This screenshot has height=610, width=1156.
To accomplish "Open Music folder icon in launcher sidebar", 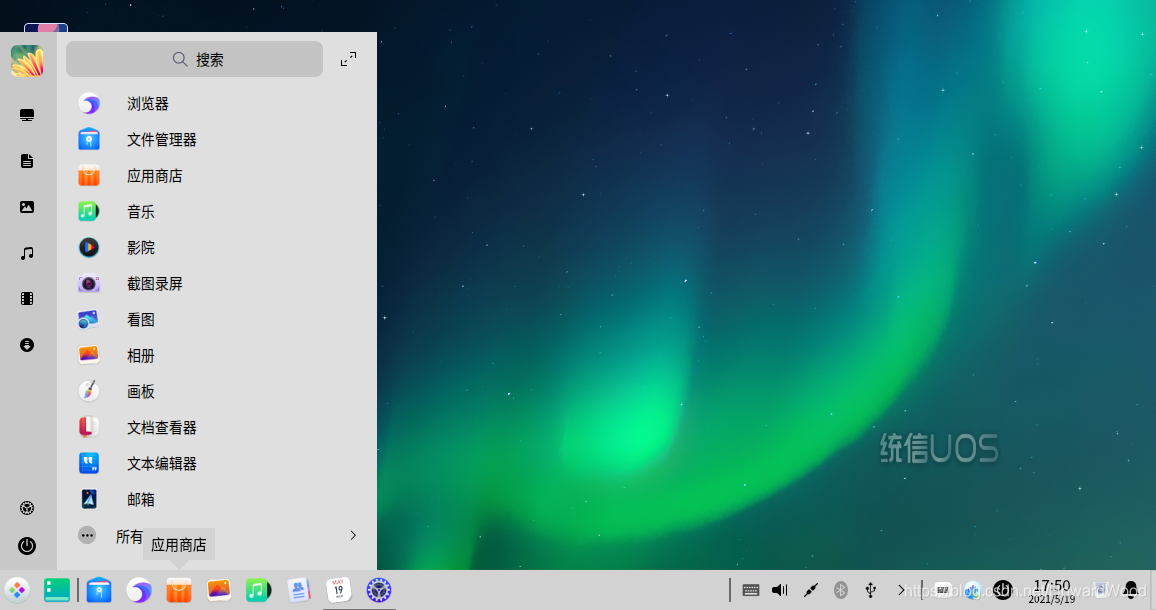I will 27,253.
